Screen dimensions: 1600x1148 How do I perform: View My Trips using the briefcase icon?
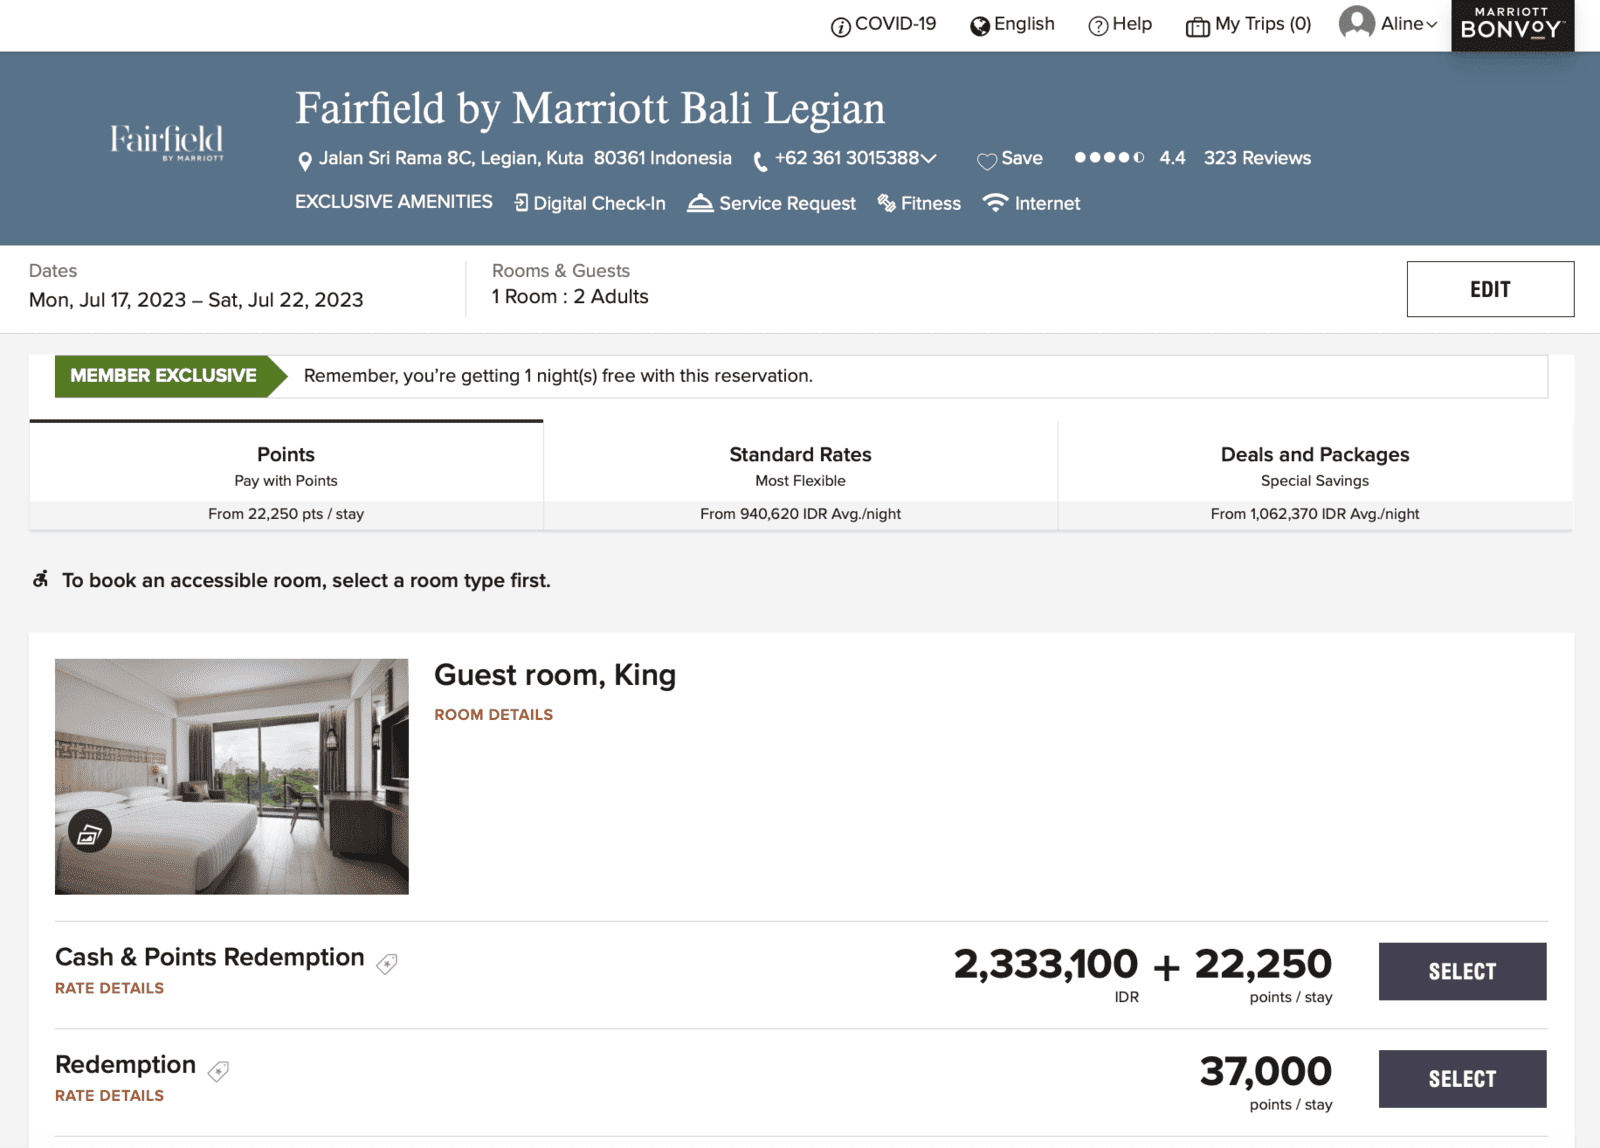point(1196,24)
